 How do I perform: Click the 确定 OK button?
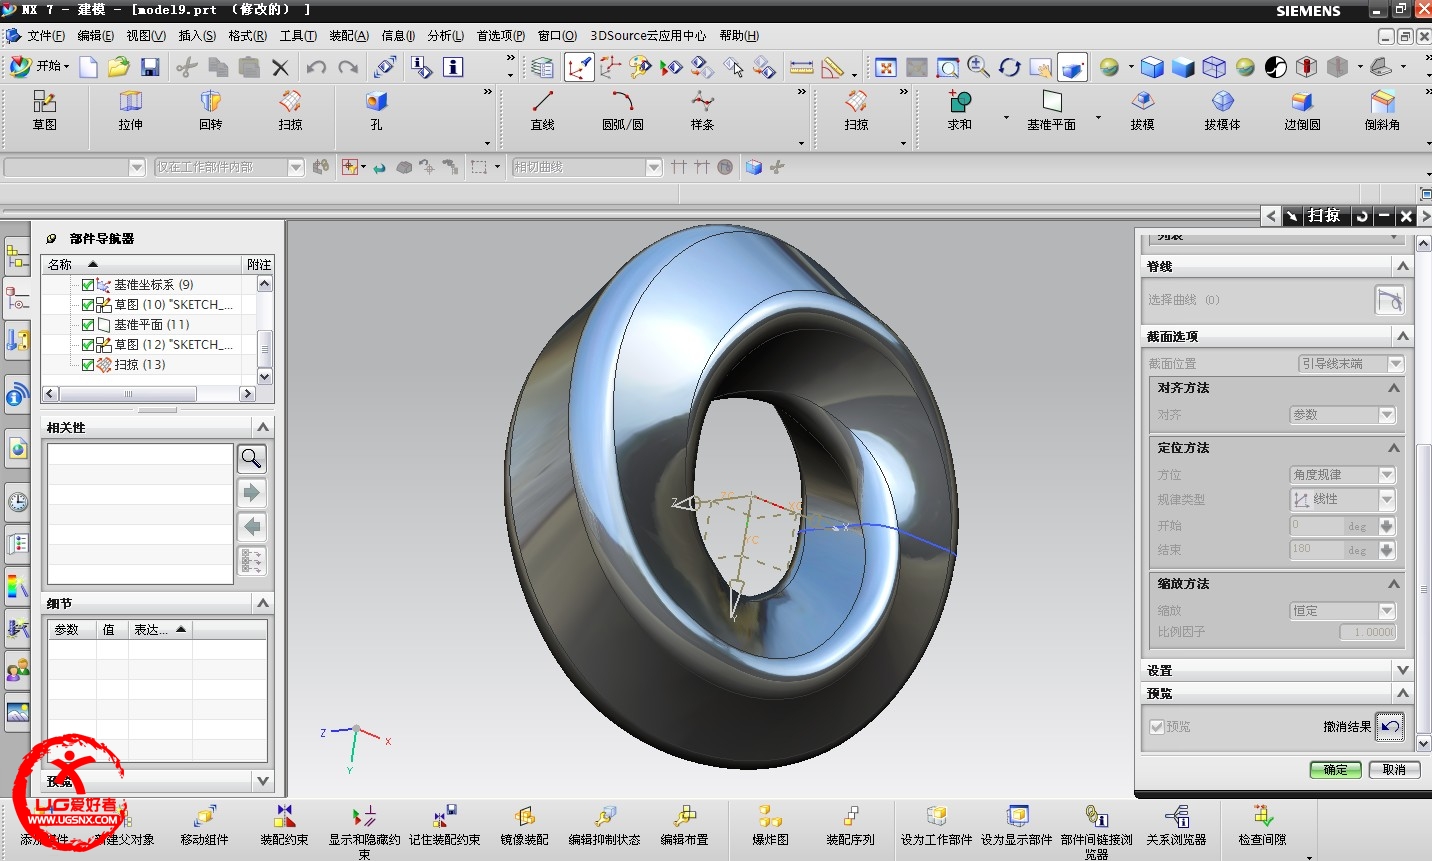[x=1336, y=770]
